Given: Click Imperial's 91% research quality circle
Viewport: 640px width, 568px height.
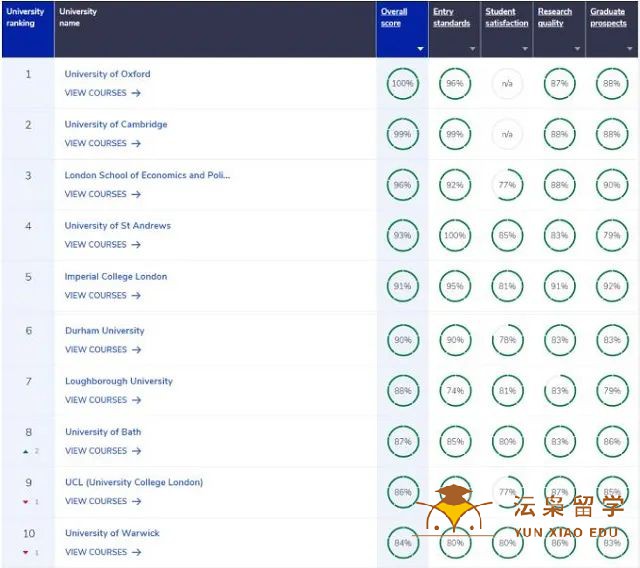Looking at the screenshot, I should click(559, 286).
